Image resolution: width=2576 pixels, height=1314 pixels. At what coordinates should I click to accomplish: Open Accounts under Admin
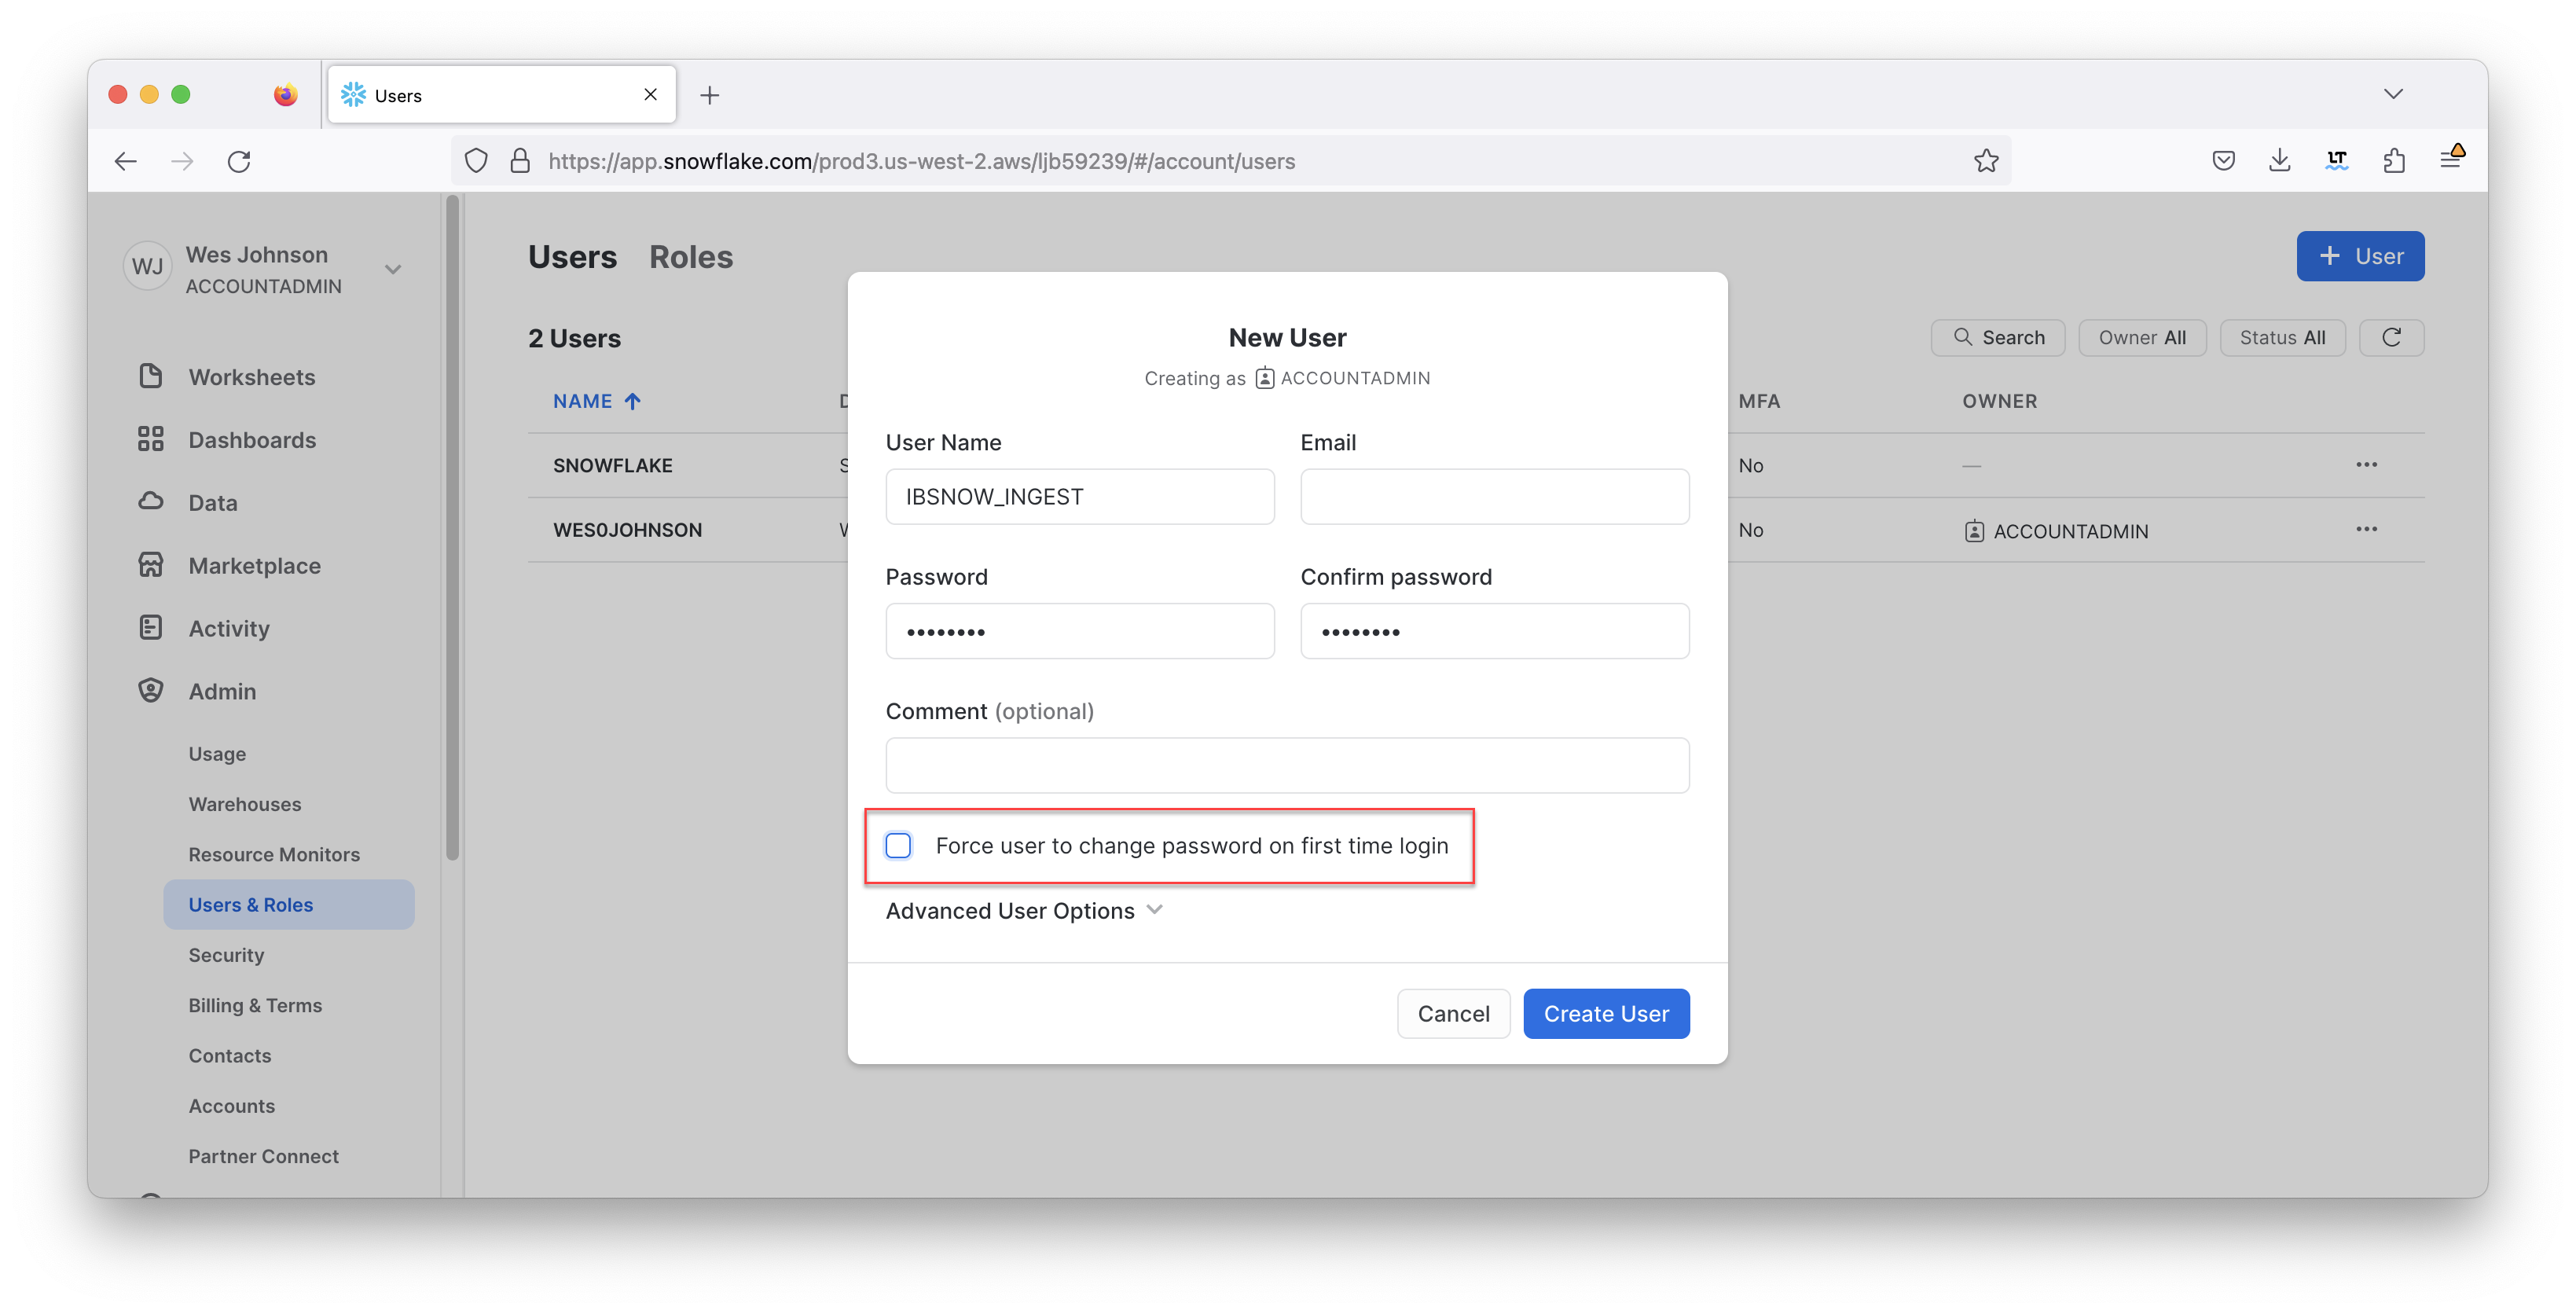[232, 1106]
